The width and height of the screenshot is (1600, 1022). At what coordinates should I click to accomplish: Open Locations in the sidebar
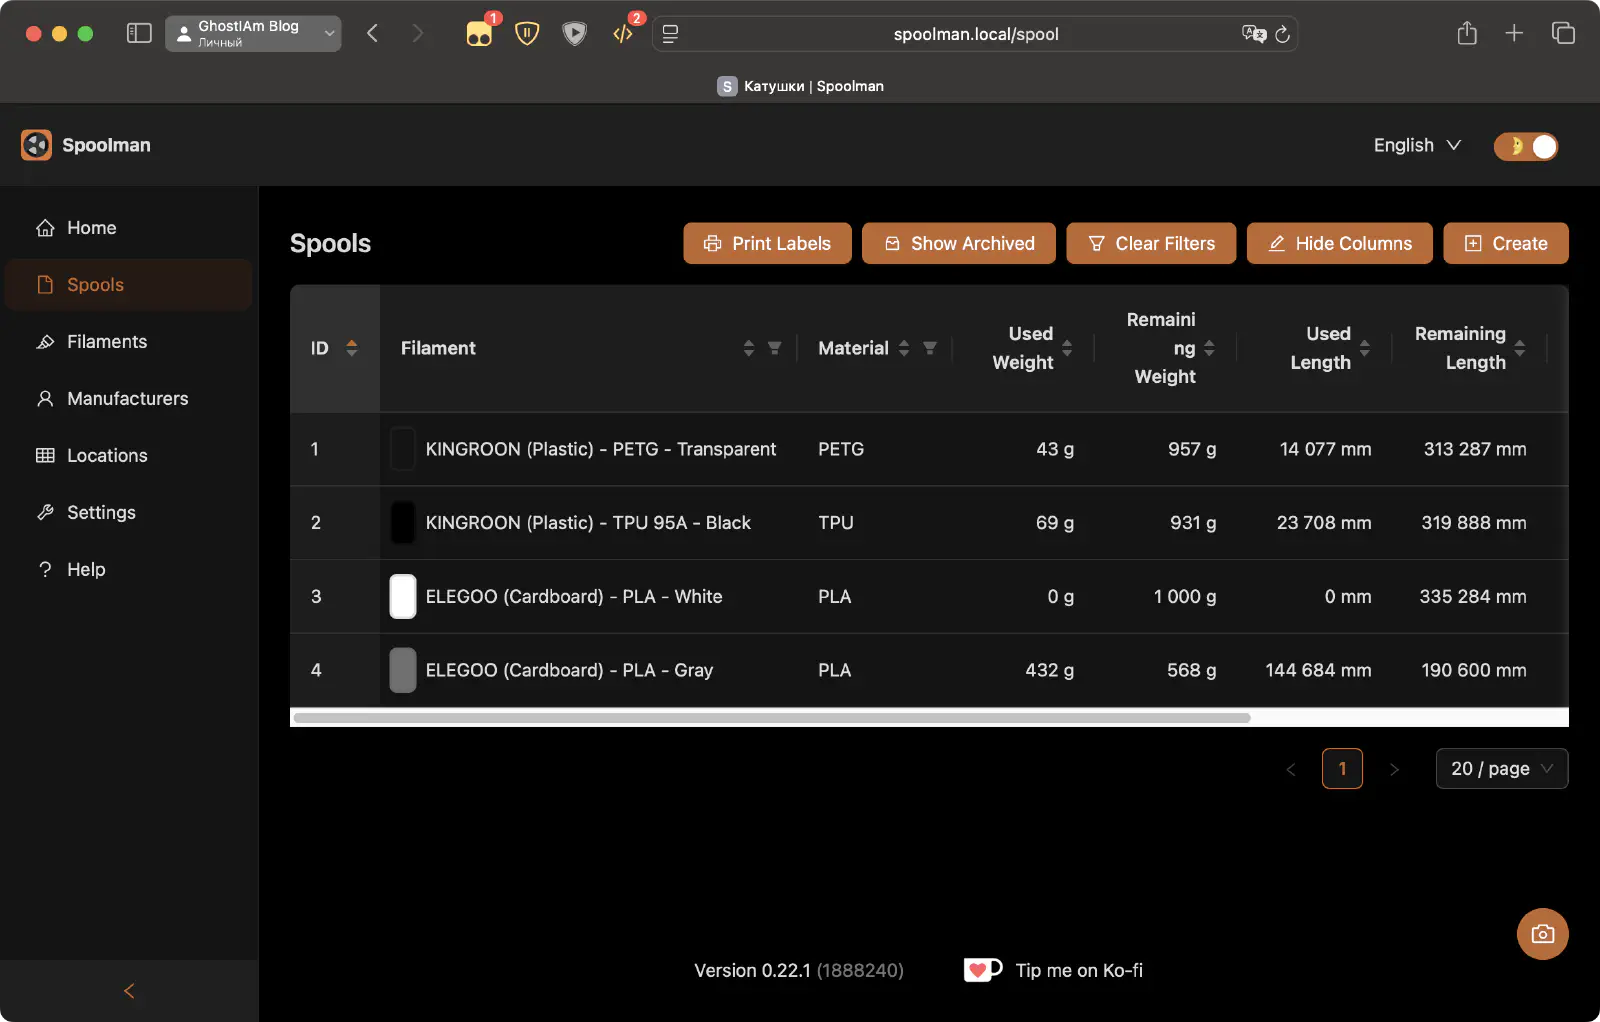pos(128,456)
